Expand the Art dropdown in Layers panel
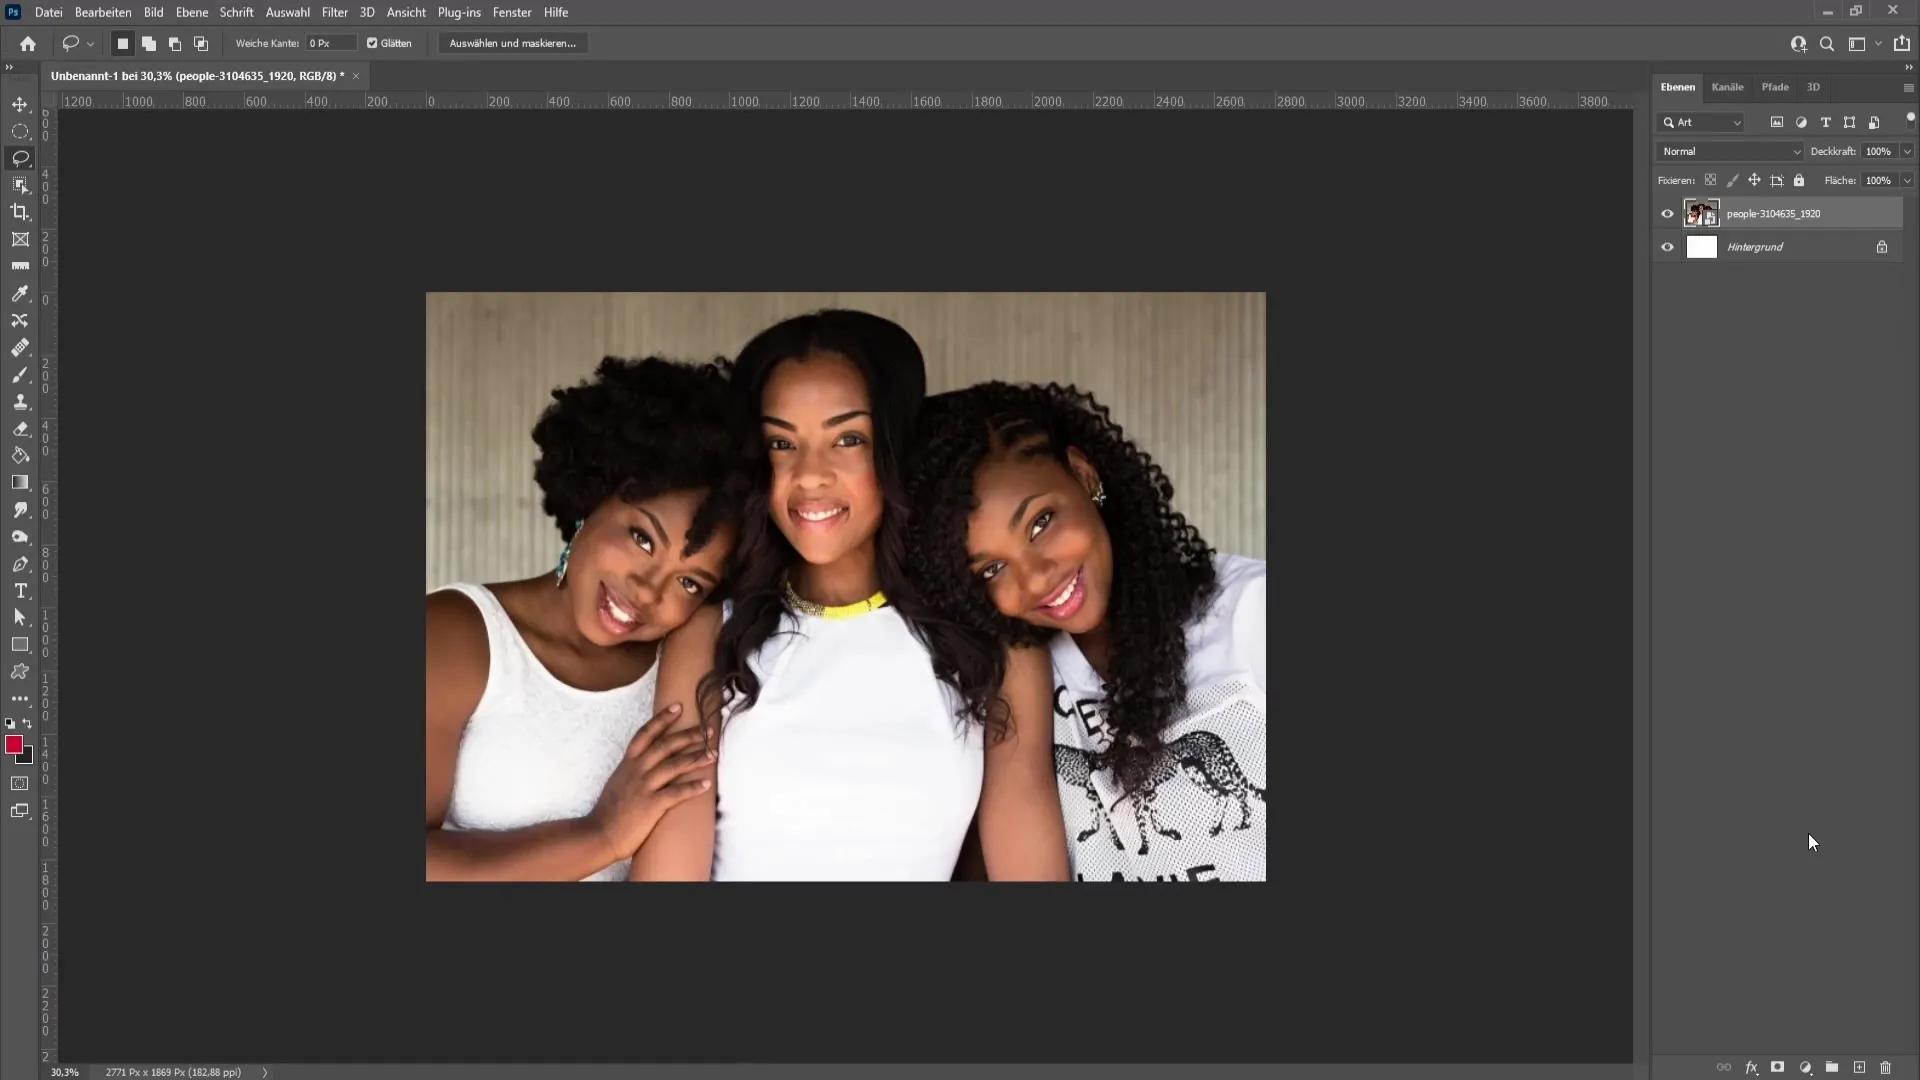This screenshot has width=1920, height=1080. click(1738, 121)
